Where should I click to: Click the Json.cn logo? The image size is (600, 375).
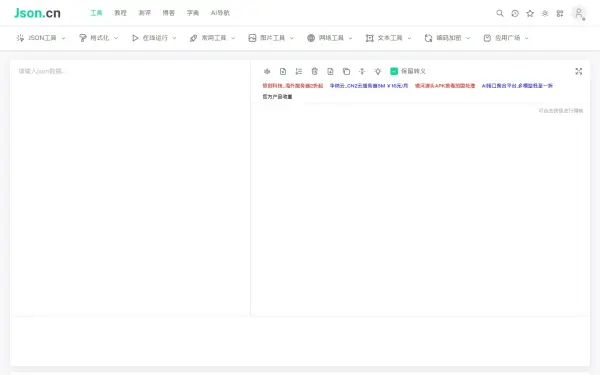coord(37,13)
